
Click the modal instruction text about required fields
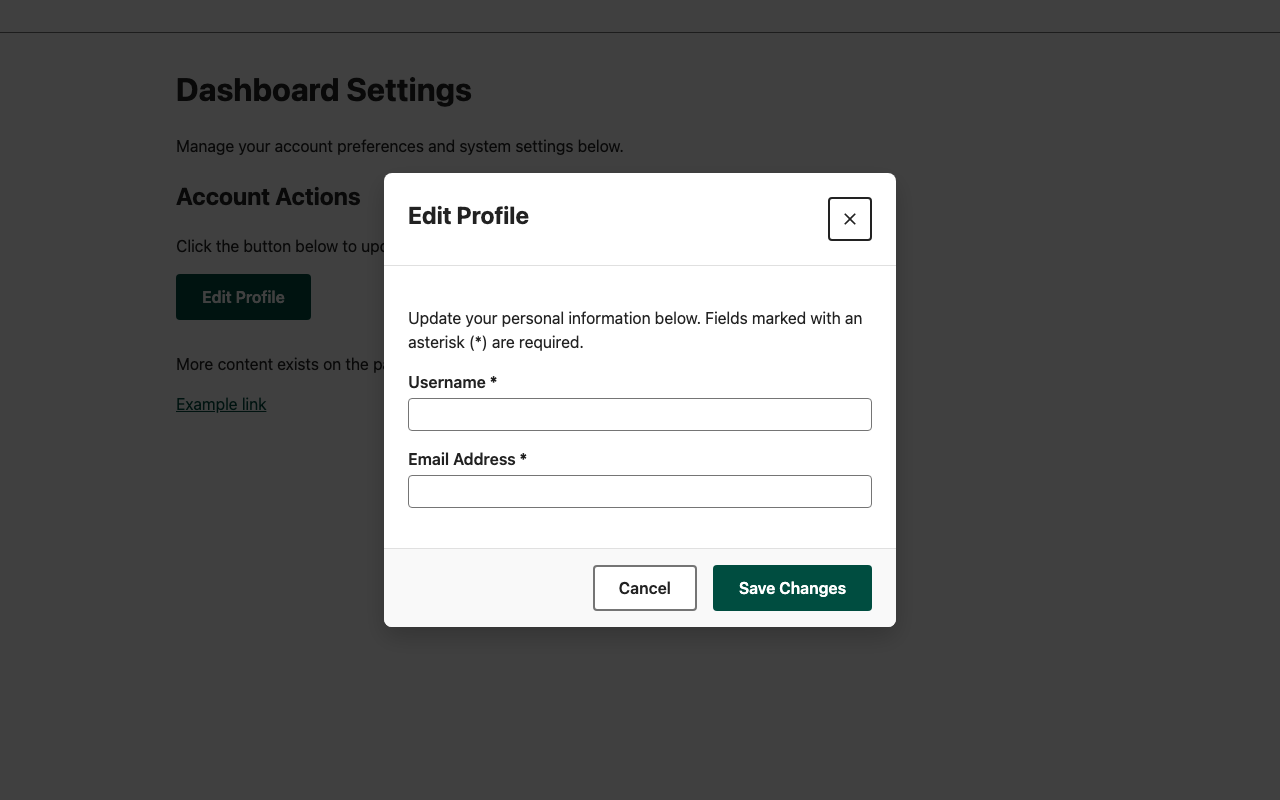tap(634, 330)
